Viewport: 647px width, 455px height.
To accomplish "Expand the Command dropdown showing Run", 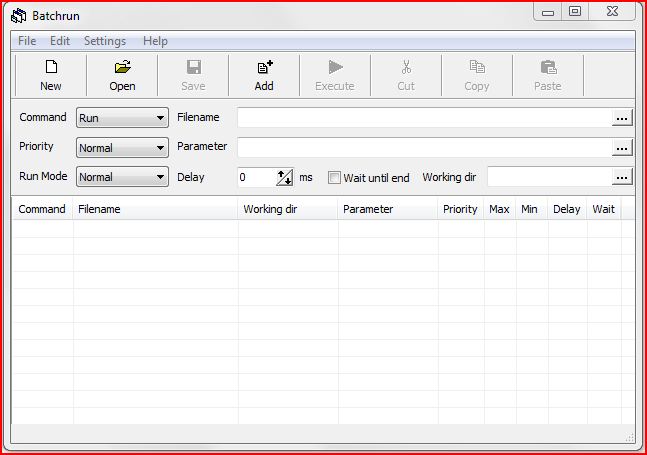I will coord(122,118).
